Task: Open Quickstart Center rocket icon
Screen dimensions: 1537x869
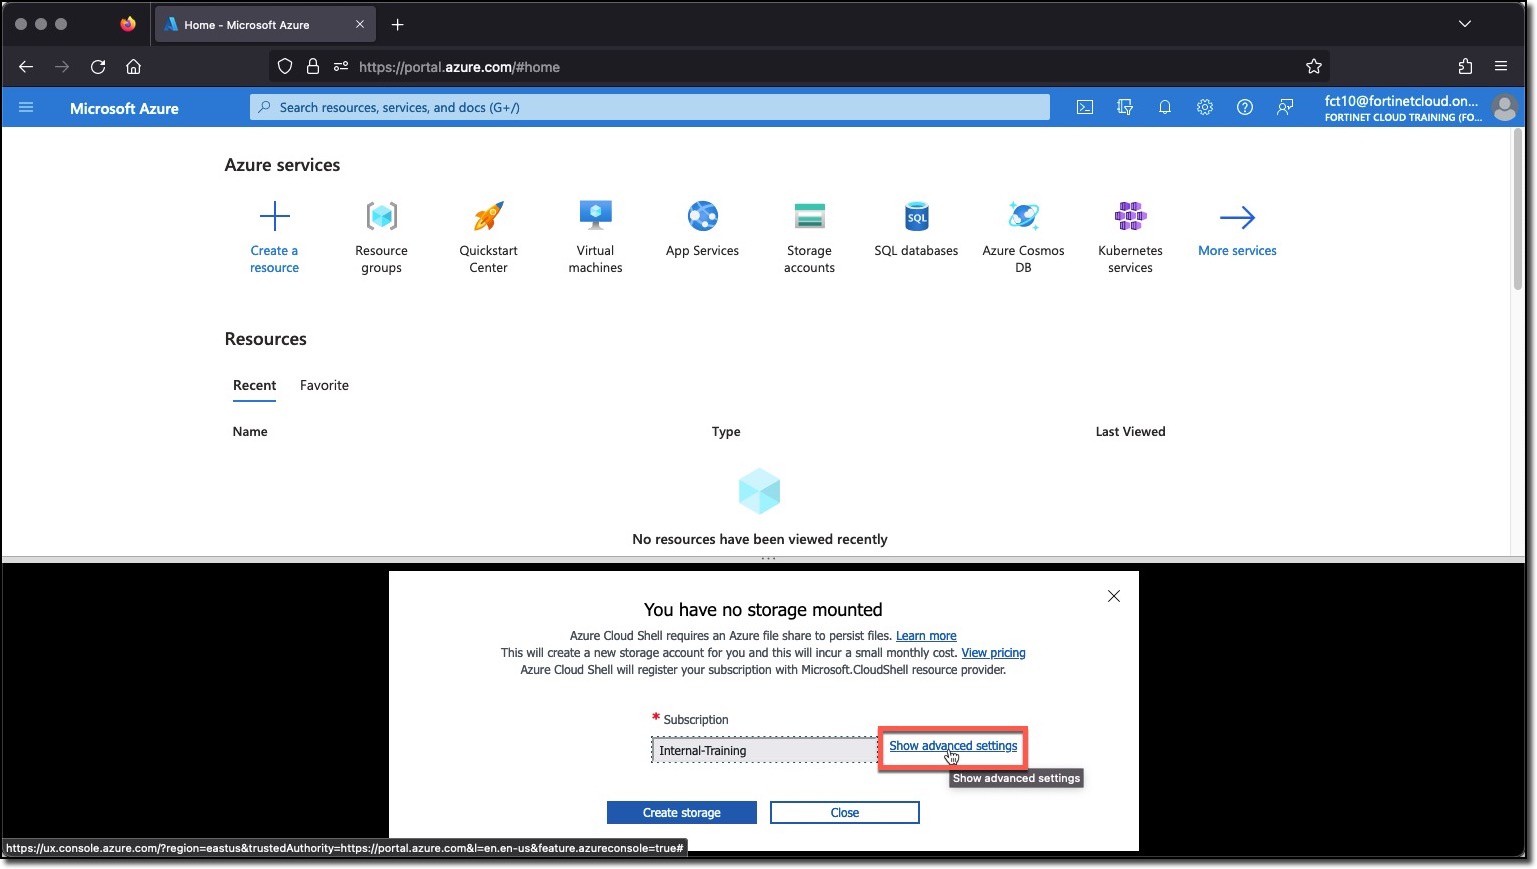Action: (x=488, y=216)
